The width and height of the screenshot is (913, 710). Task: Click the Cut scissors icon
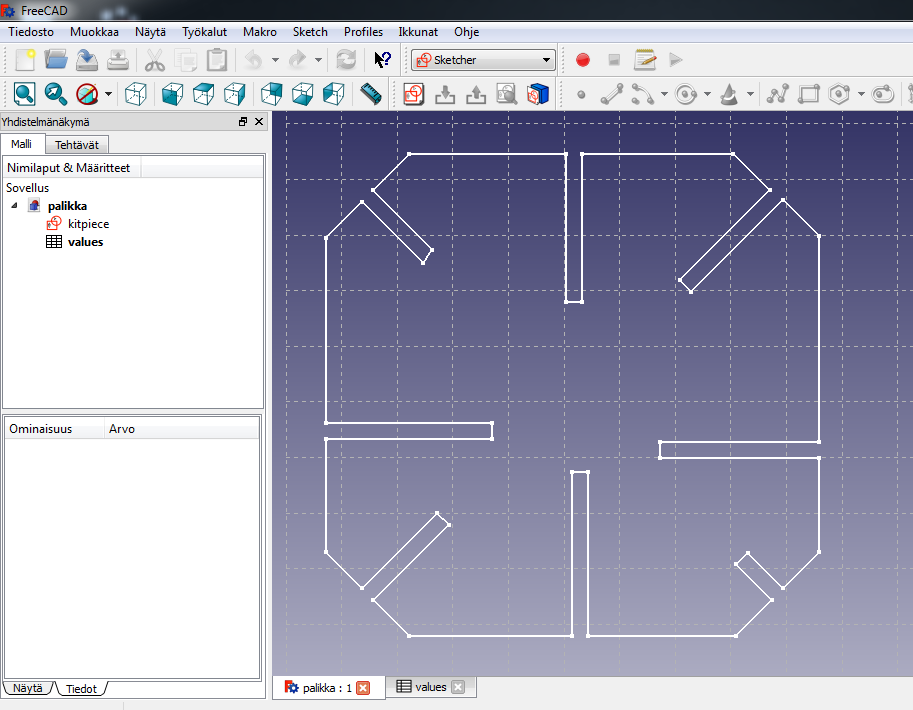click(154, 60)
